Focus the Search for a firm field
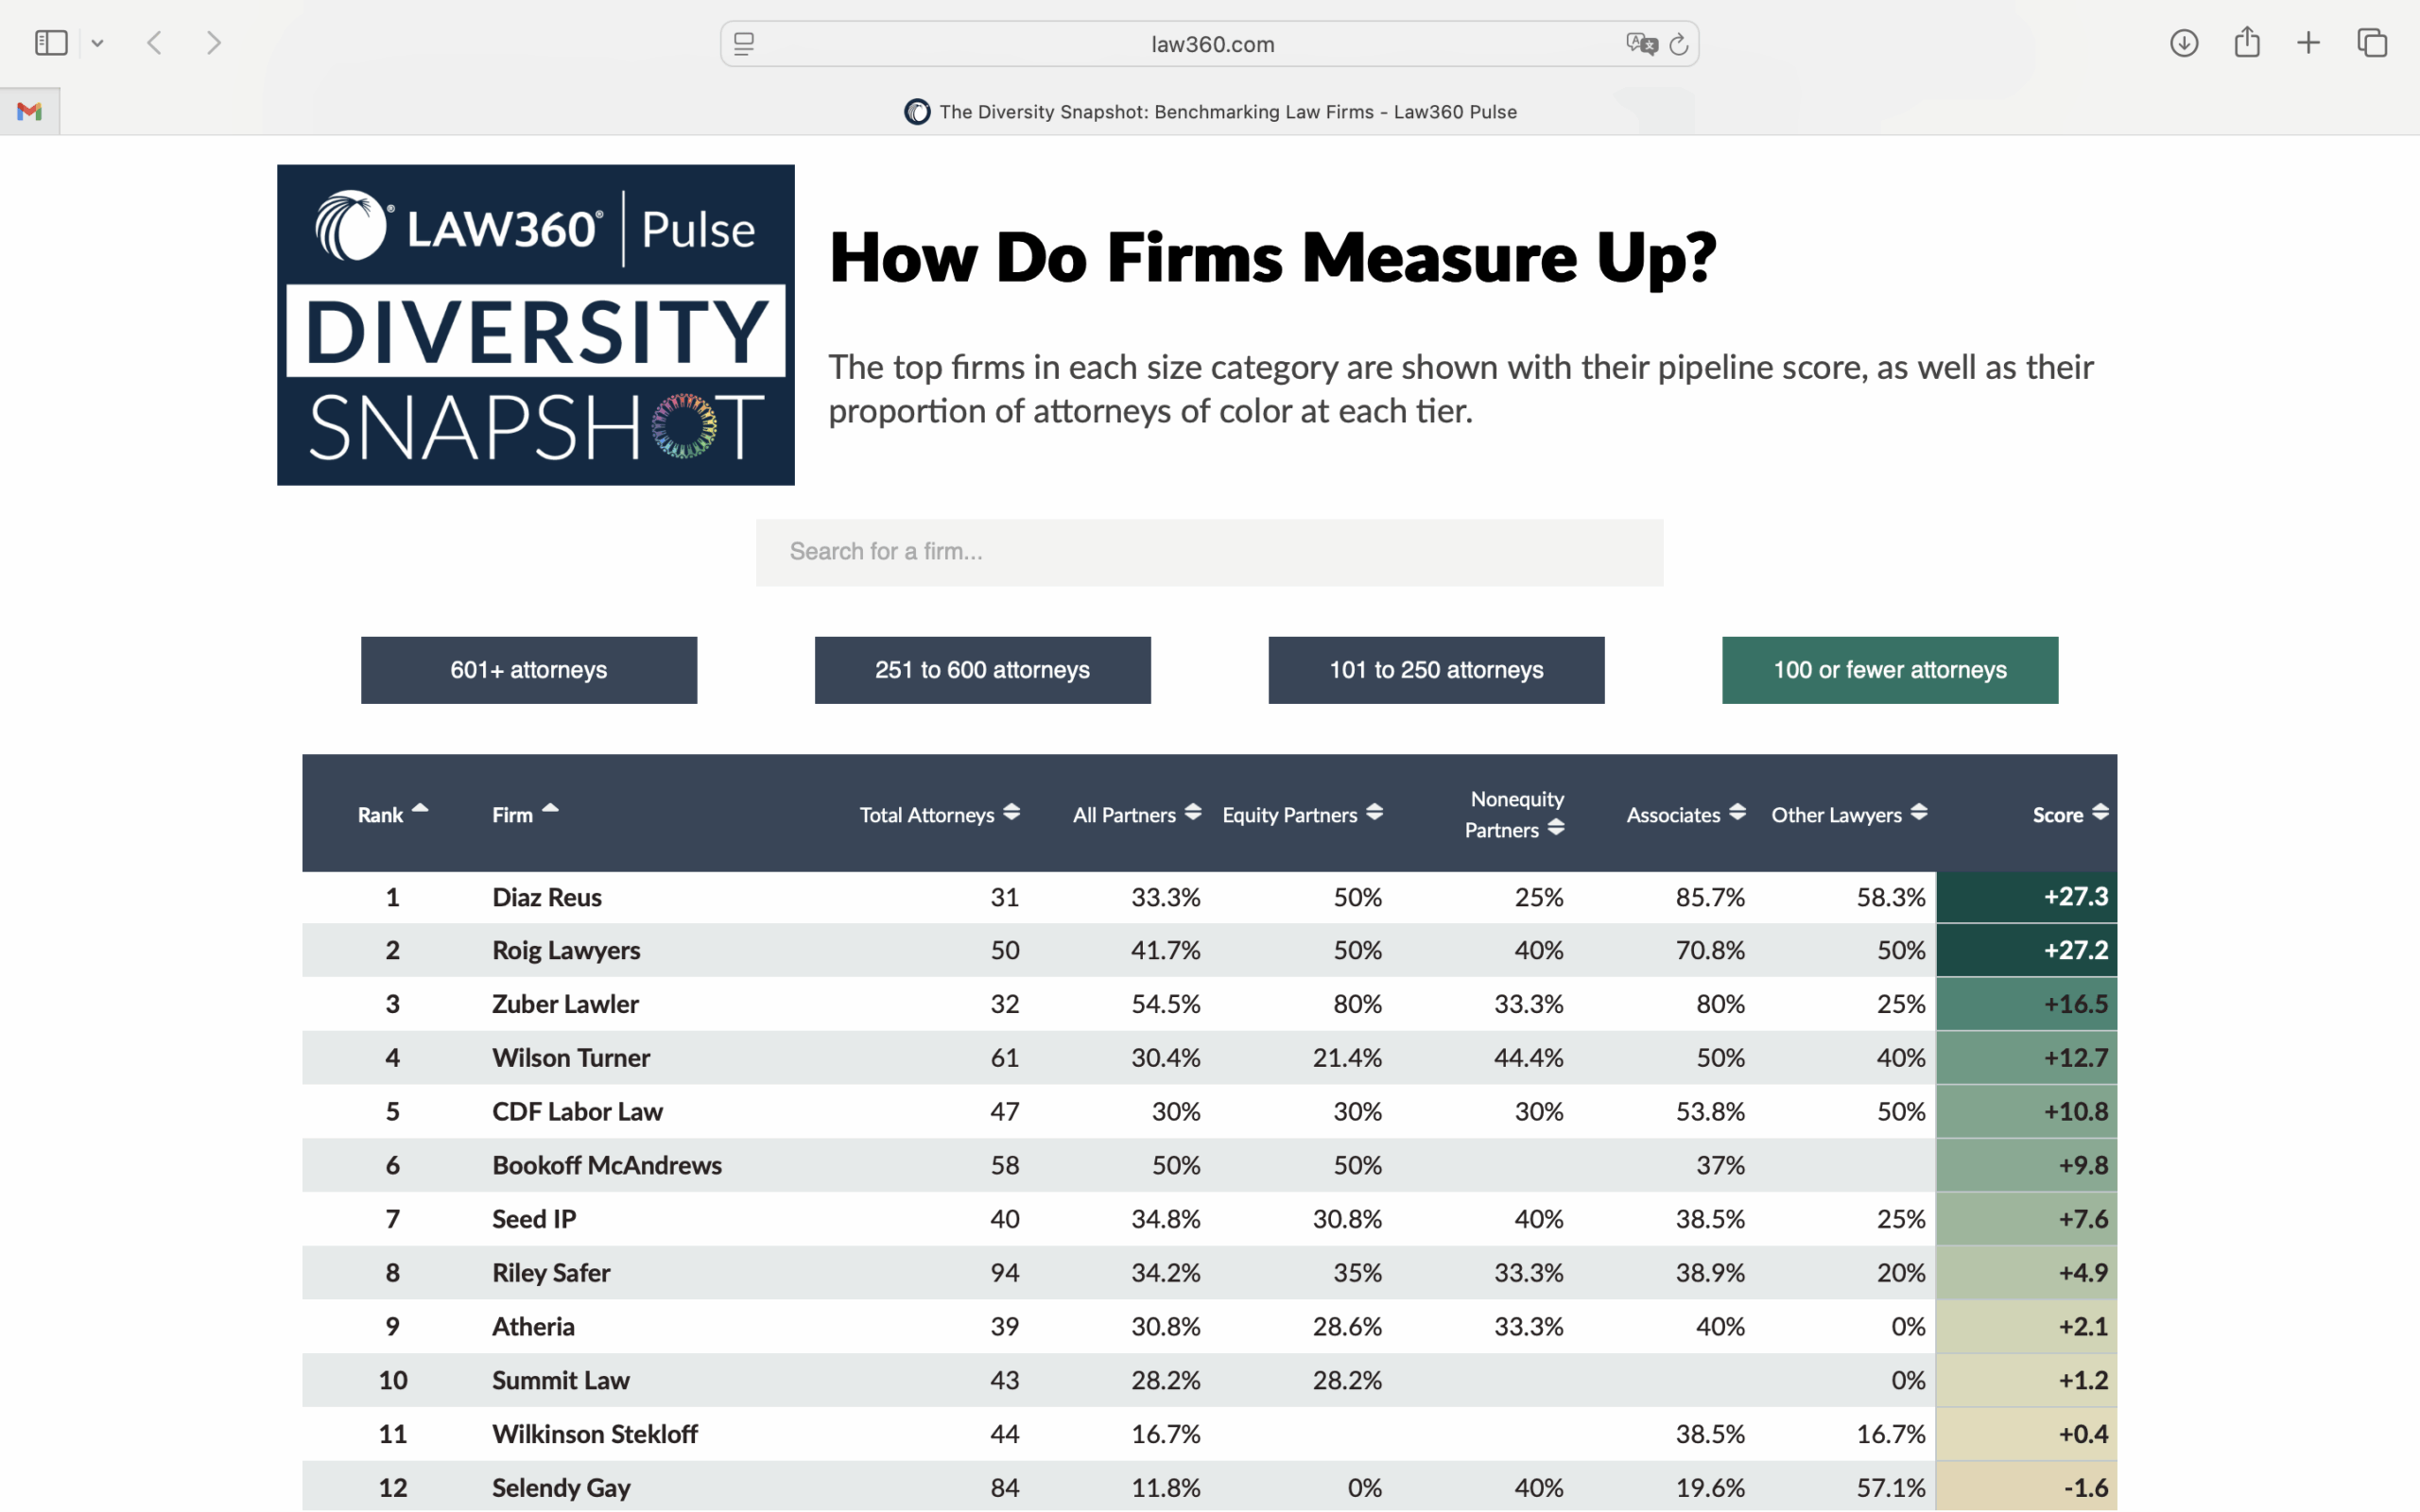The height and width of the screenshot is (1512, 2420). coord(1210,552)
